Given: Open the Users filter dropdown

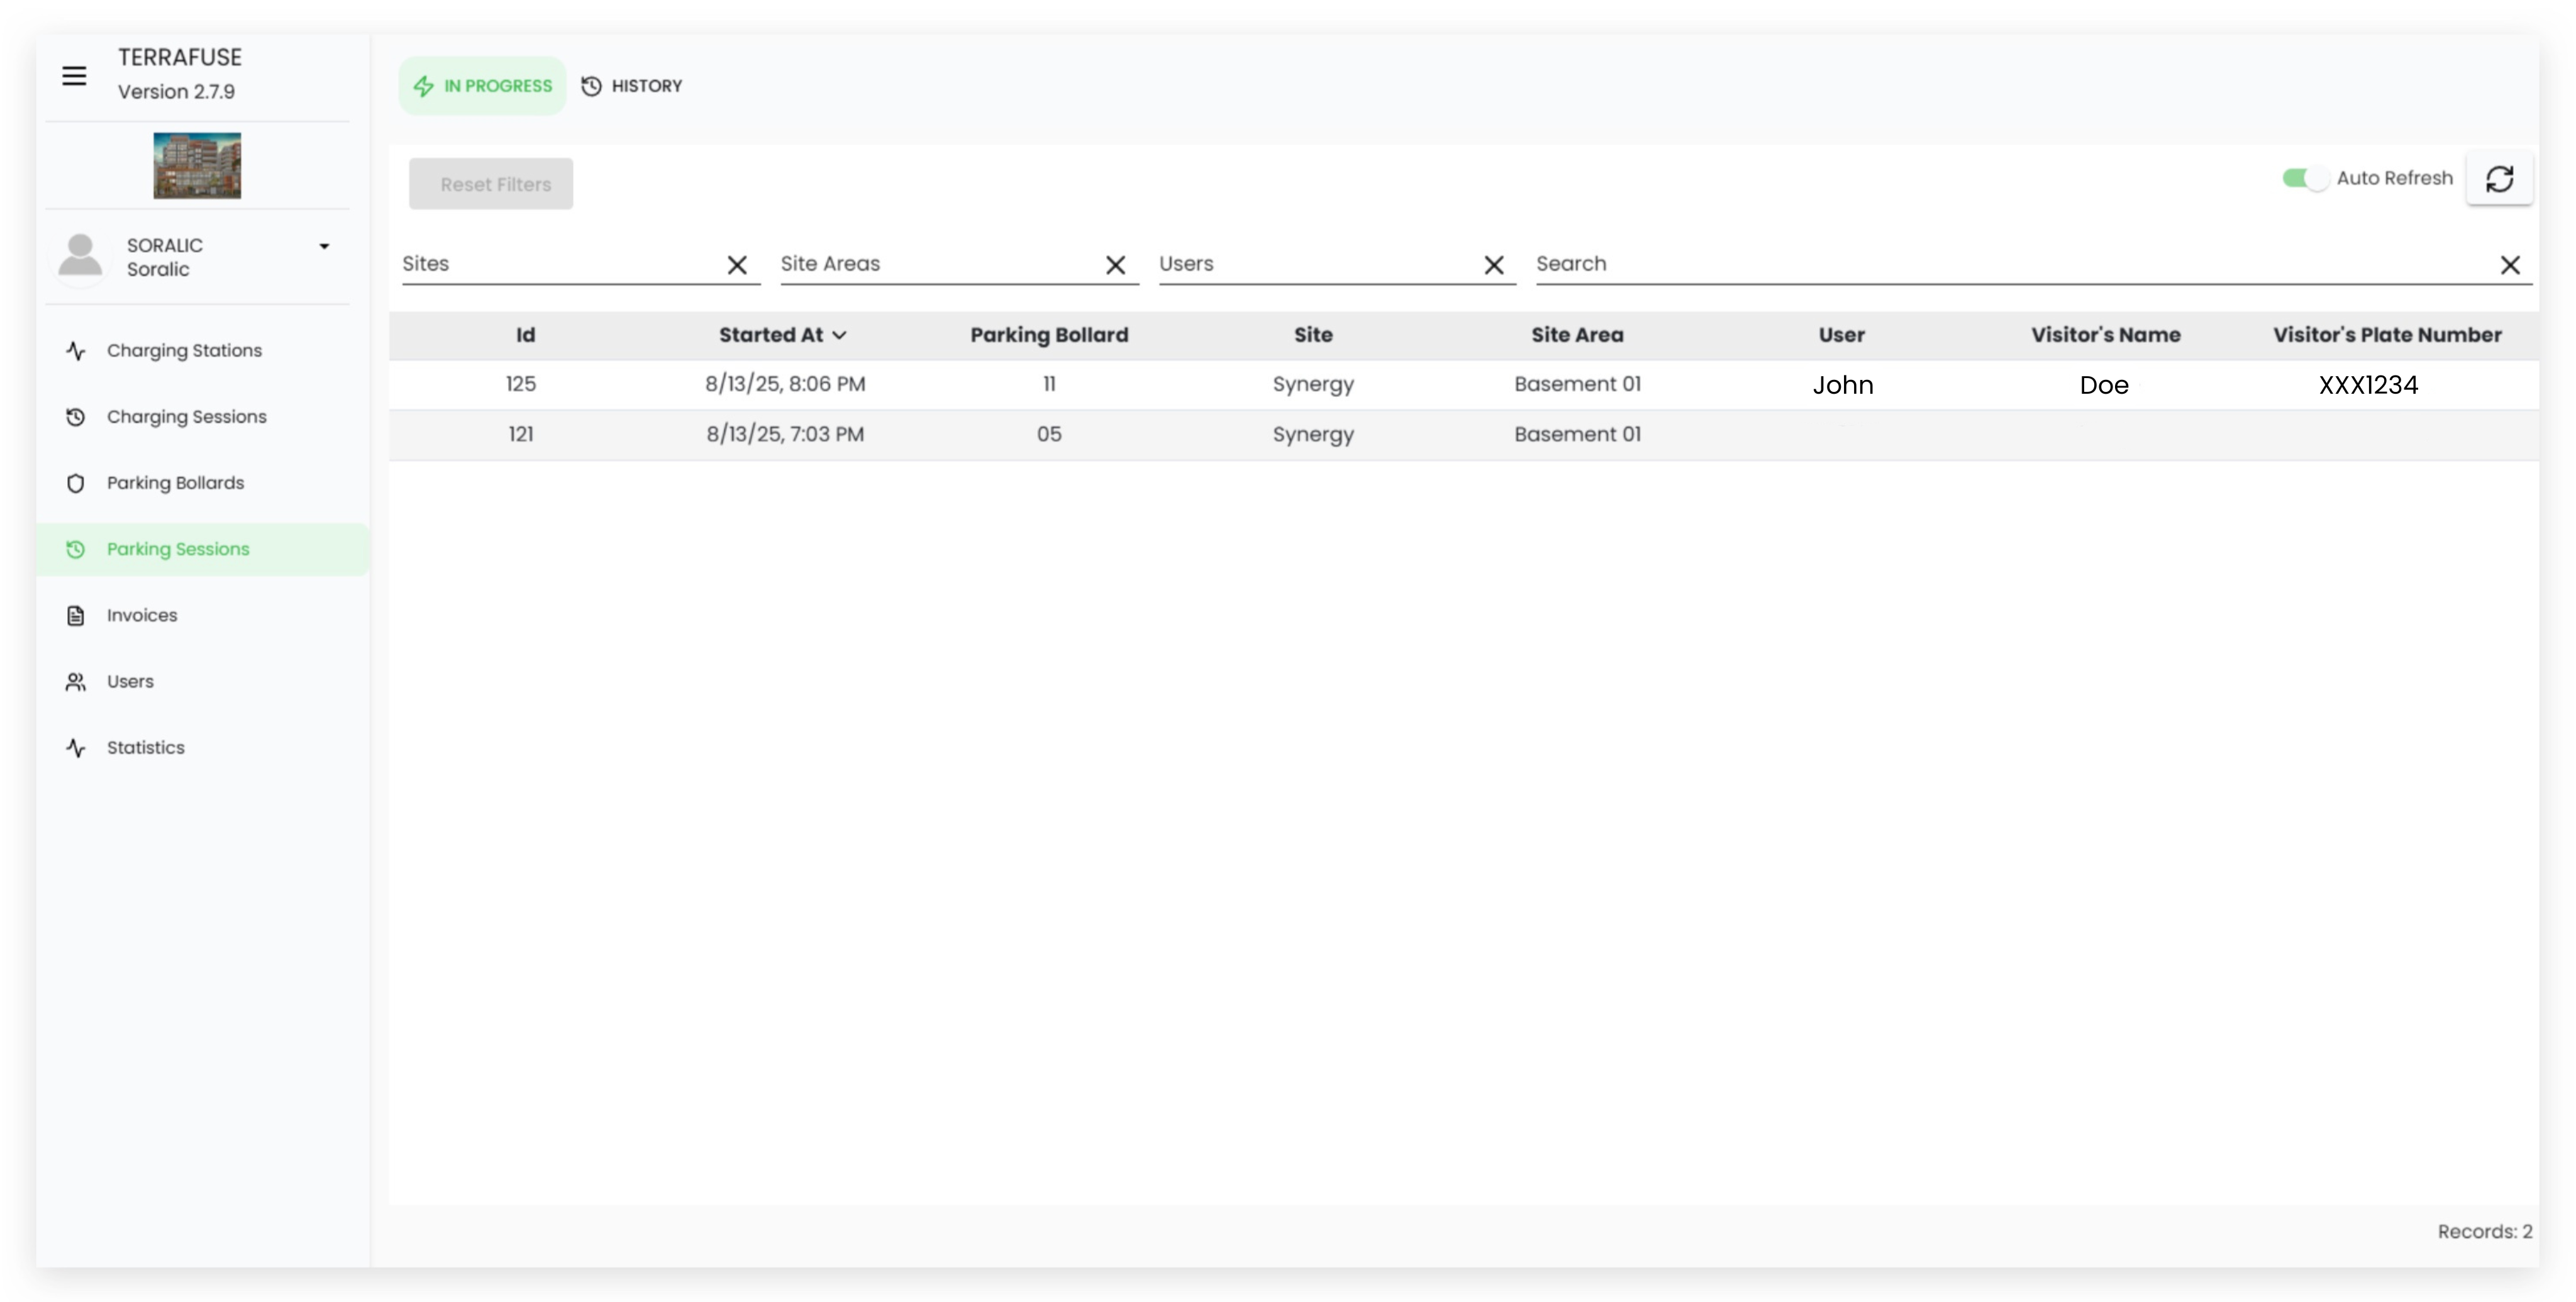Looking at the screenshot, I should [1314, 264].
